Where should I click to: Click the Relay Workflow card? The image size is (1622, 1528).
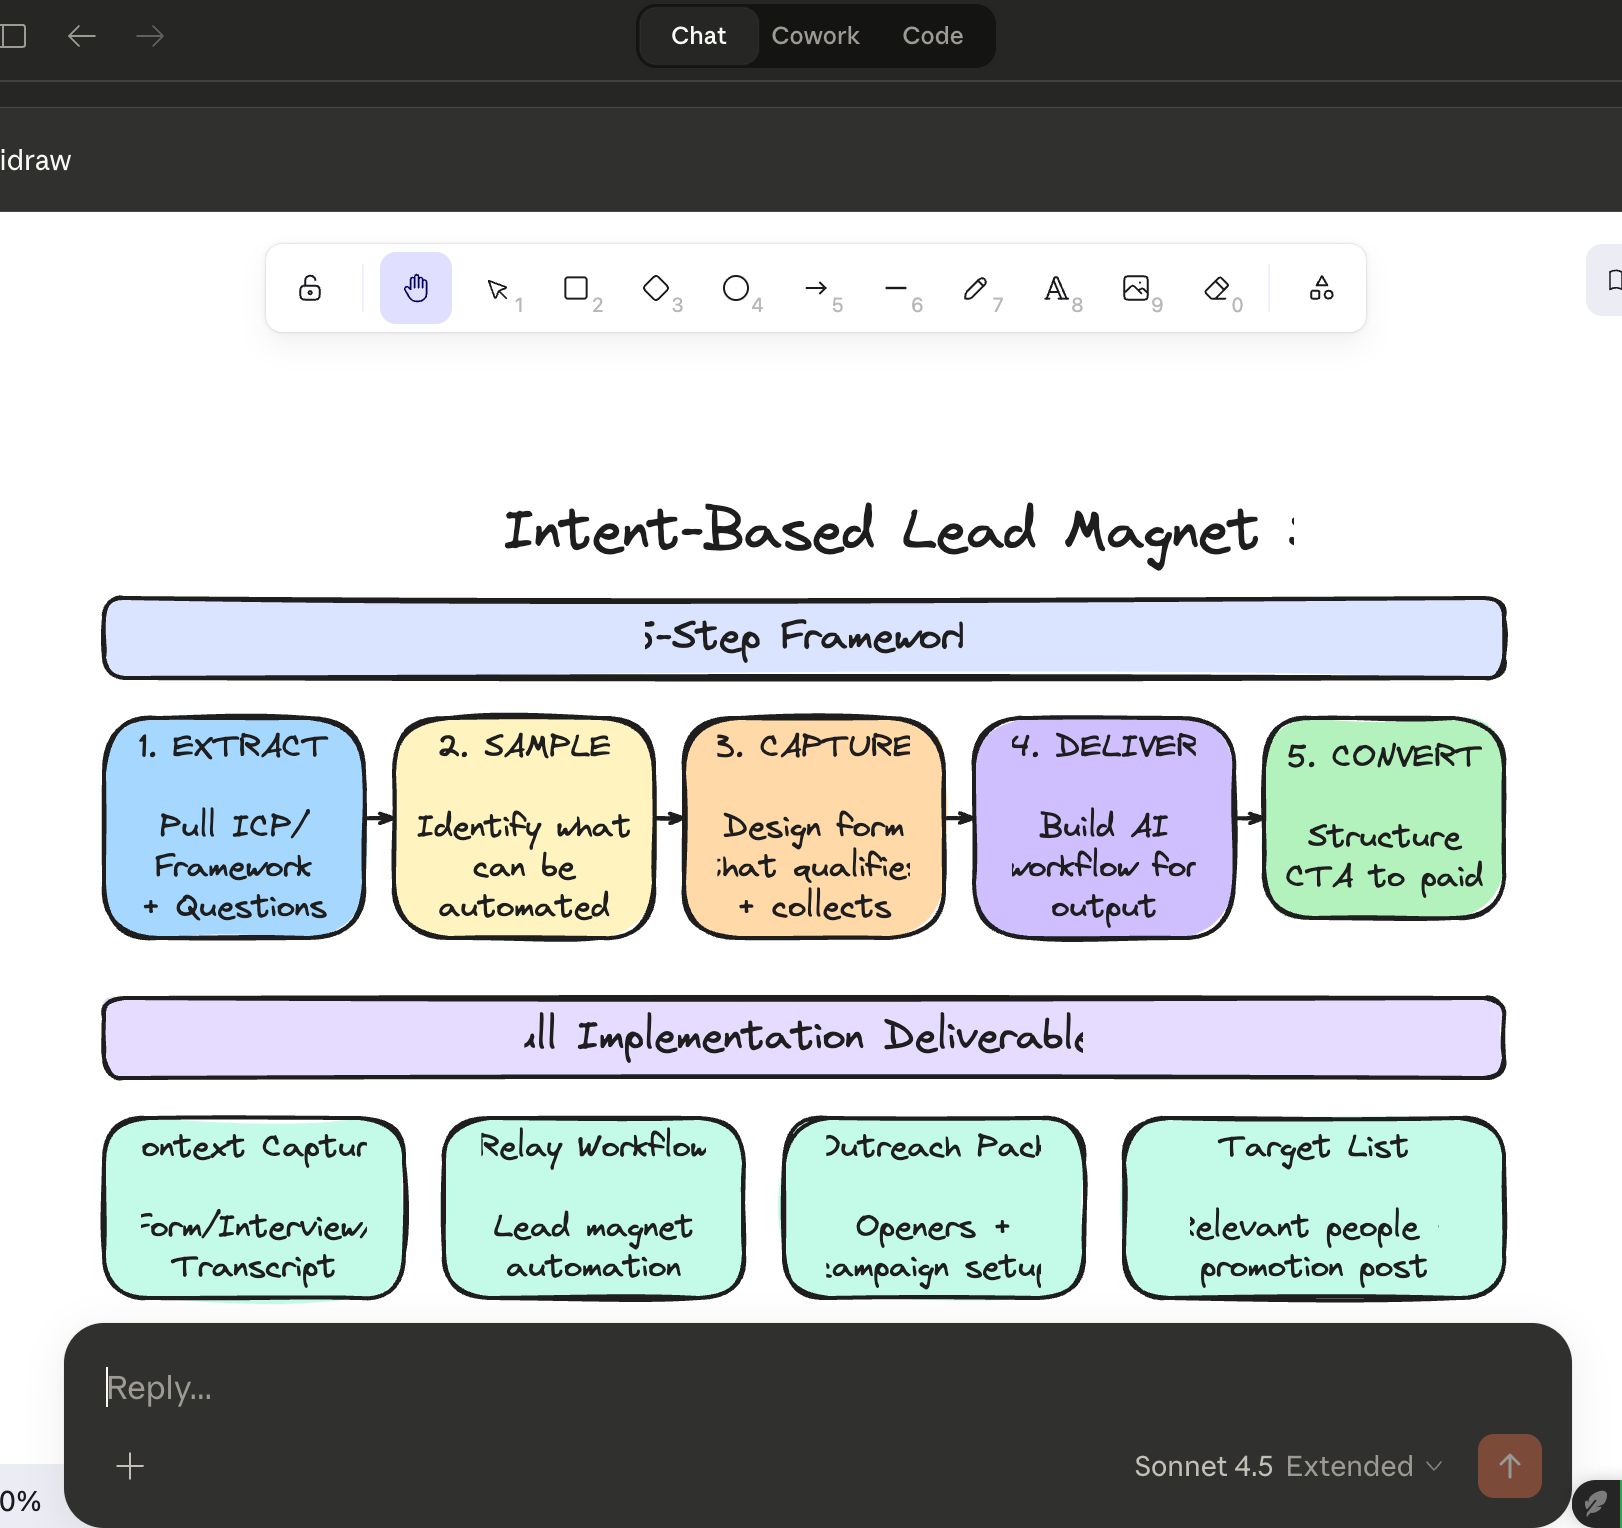[594, 1208]
